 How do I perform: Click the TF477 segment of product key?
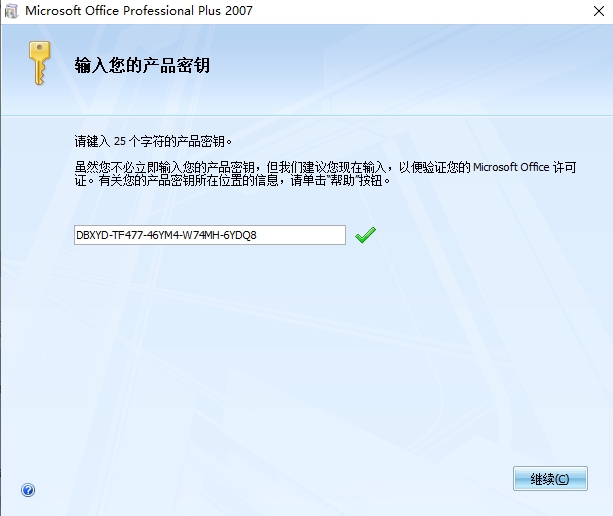pos(128,236)
